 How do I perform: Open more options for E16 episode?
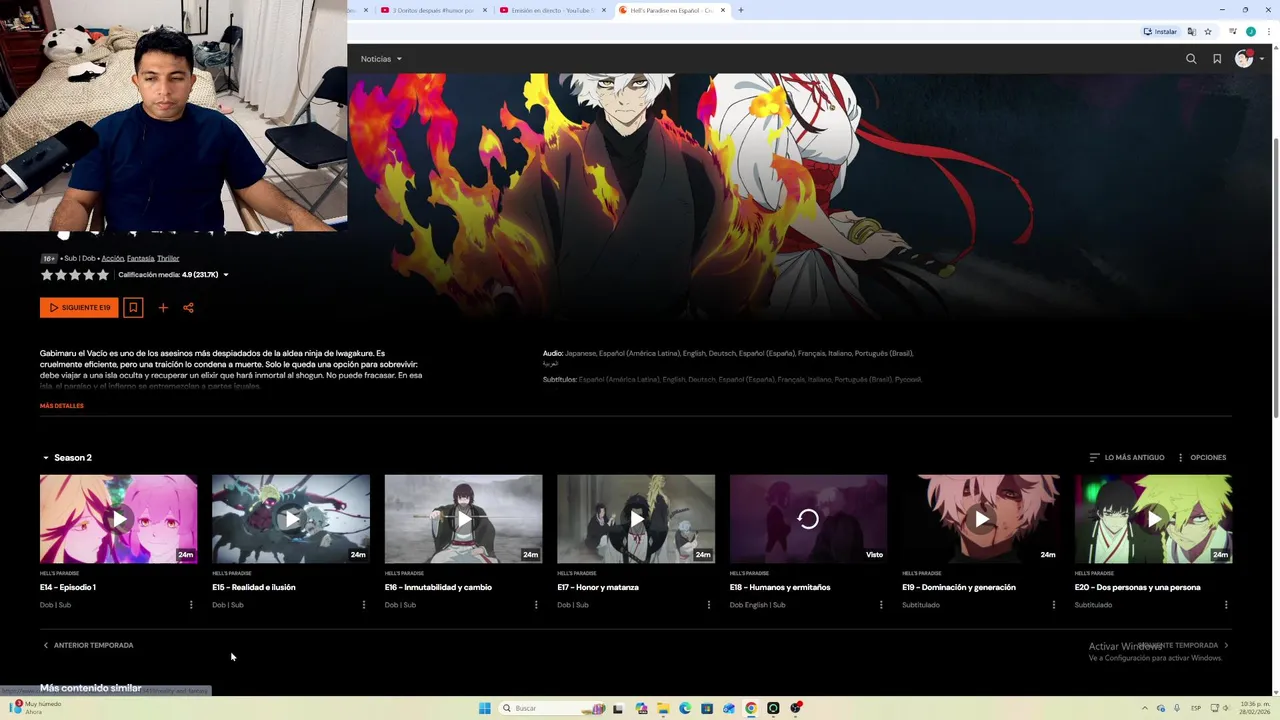tap(536, 605)
